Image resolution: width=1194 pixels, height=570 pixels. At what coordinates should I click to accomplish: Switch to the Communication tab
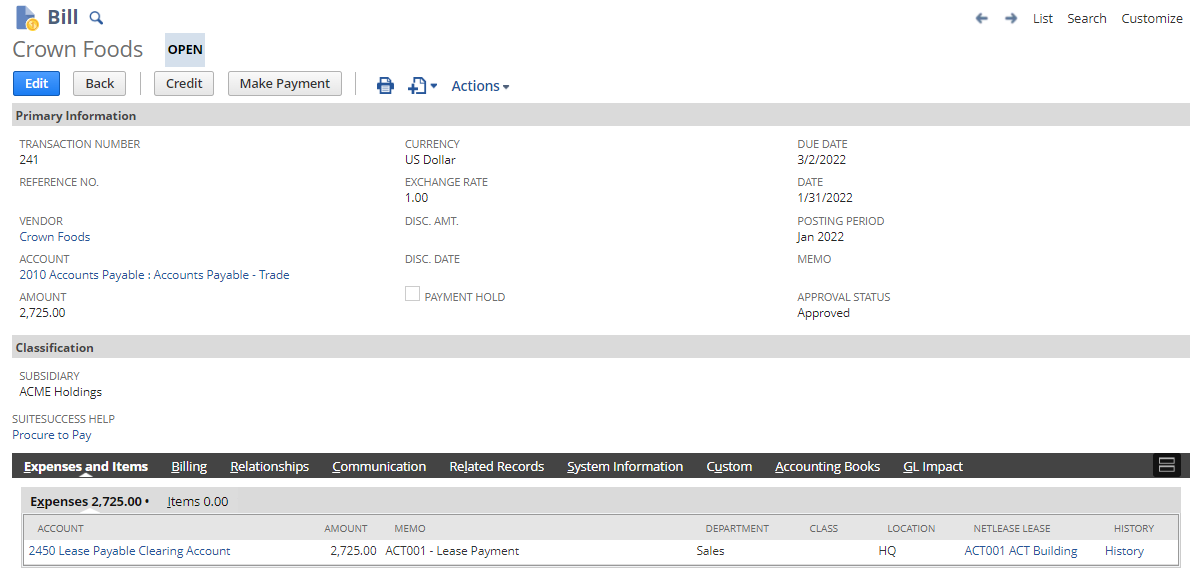379,467
